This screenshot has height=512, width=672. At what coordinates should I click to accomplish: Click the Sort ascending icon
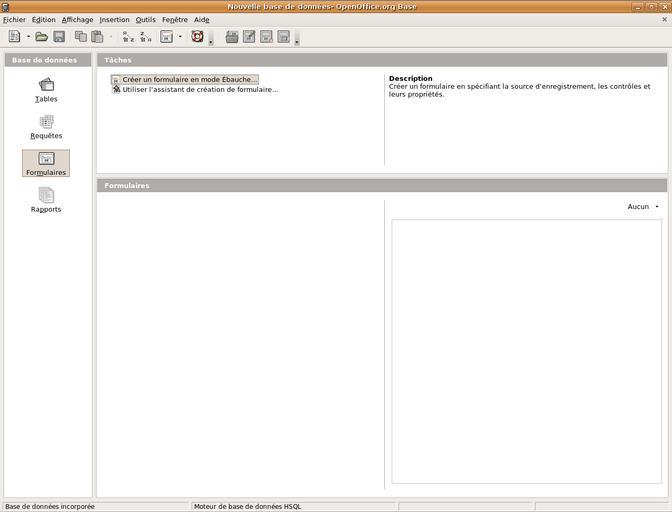[x=128, y=37]
